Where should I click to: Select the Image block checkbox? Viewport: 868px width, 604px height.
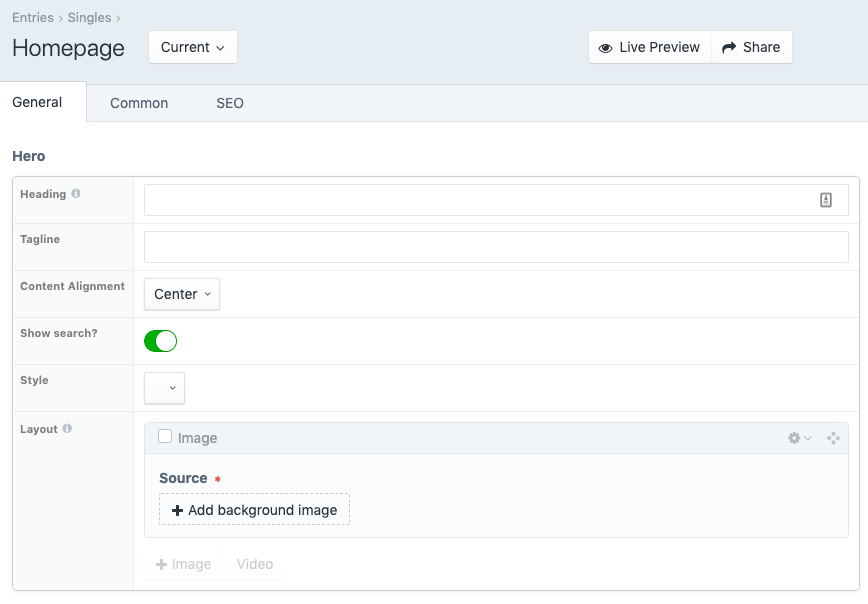point(164,437)
